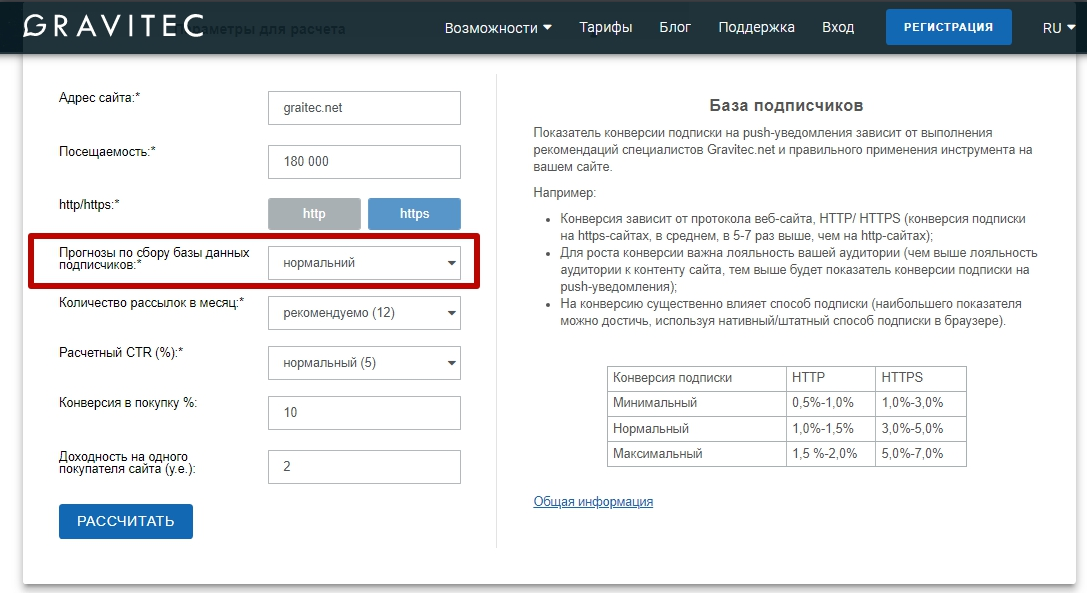Click the 1,0%-3,0% table cell
Screen dimensions: 1087x593
point(921,403)
